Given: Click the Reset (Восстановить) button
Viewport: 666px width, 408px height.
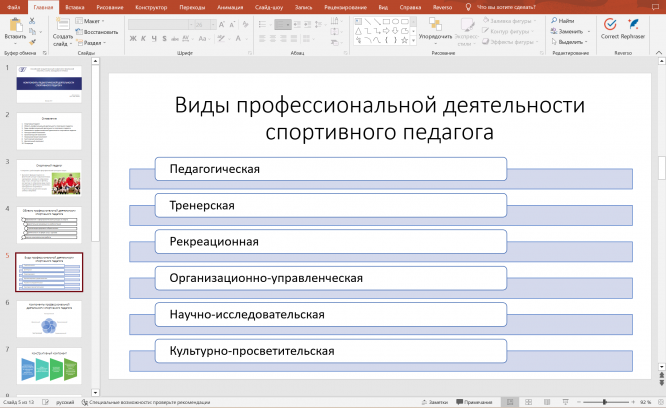Looking at the screenshot, I should pos(99,31).
